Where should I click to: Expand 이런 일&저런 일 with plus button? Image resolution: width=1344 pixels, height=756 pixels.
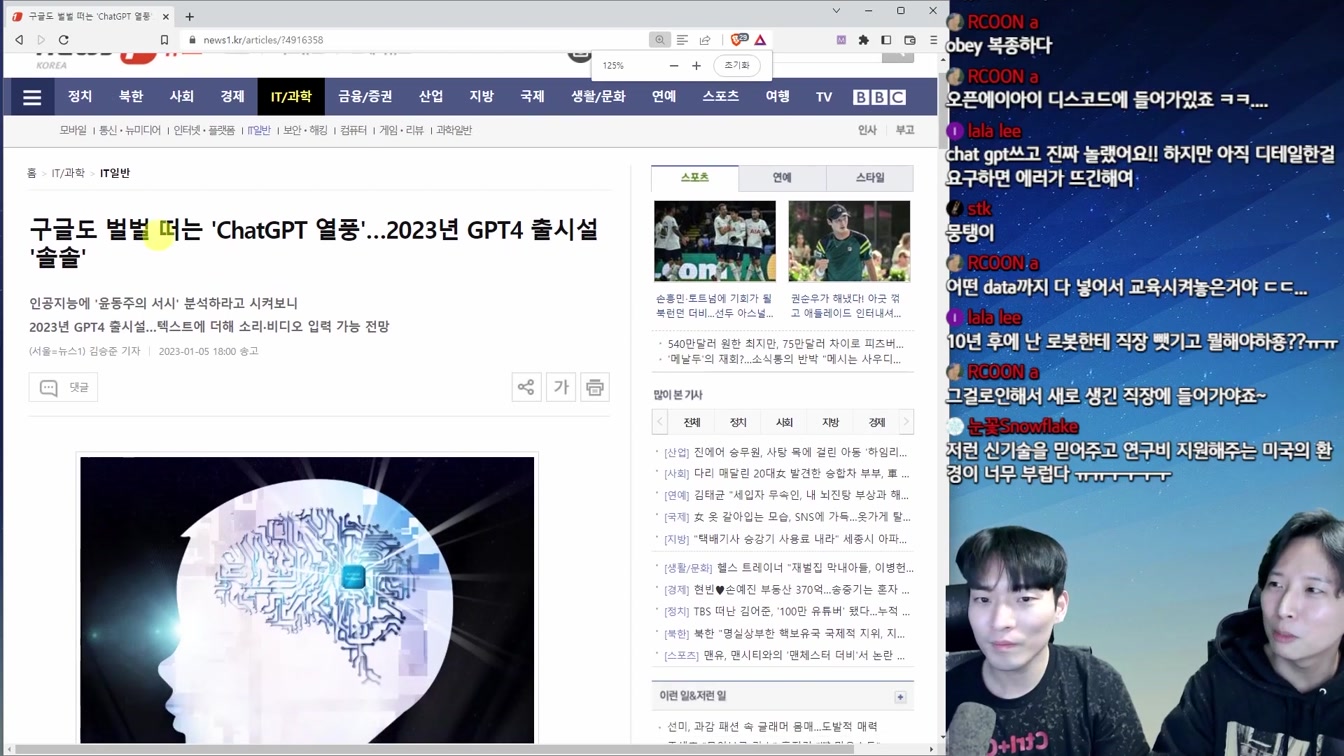click(900, 697)
